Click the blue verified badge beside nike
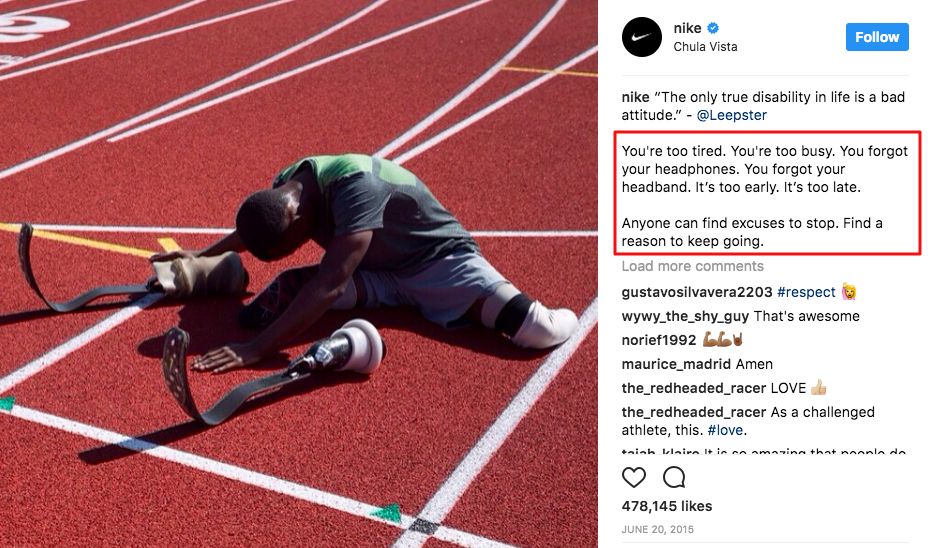 714,28
